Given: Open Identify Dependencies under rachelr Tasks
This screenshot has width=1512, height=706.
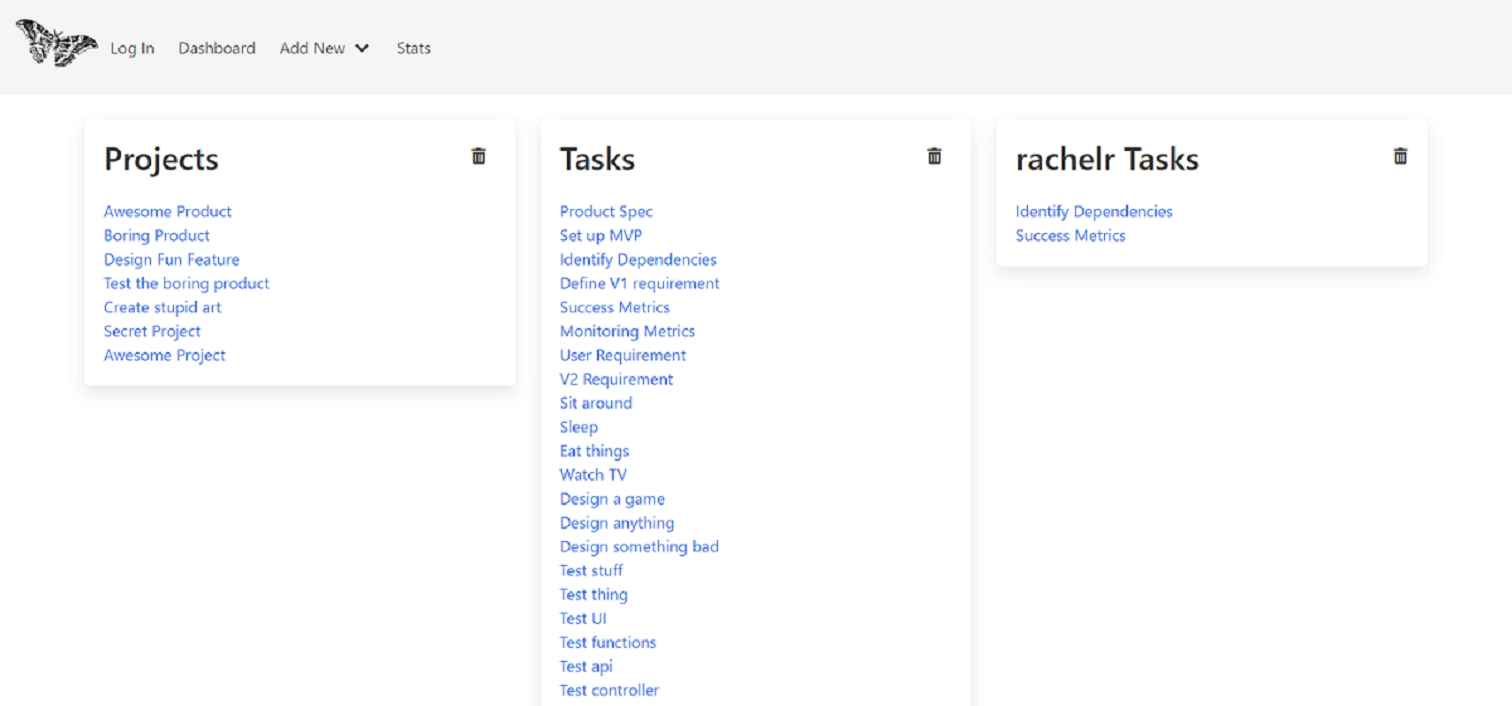Looking at the screenshot, I should (1094, 211).
